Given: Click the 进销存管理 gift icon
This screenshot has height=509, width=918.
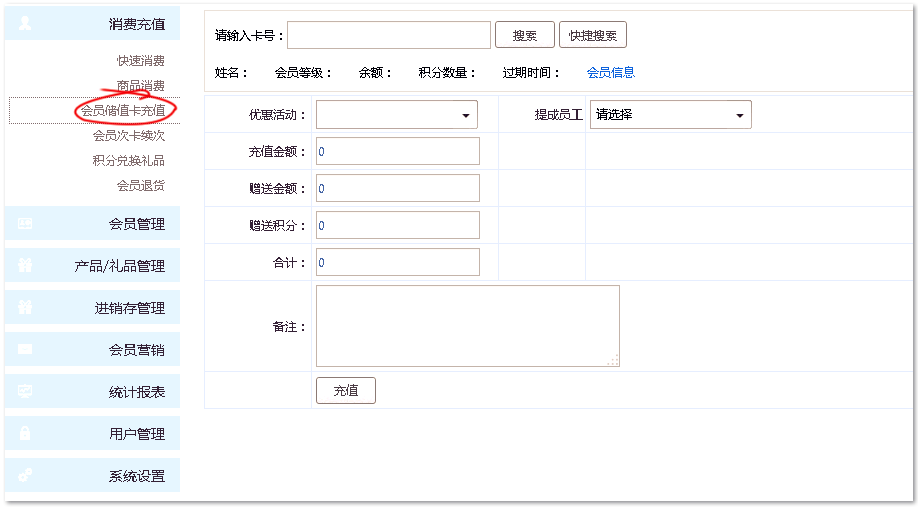Looking at the screenshot, I should click(25, 308).
